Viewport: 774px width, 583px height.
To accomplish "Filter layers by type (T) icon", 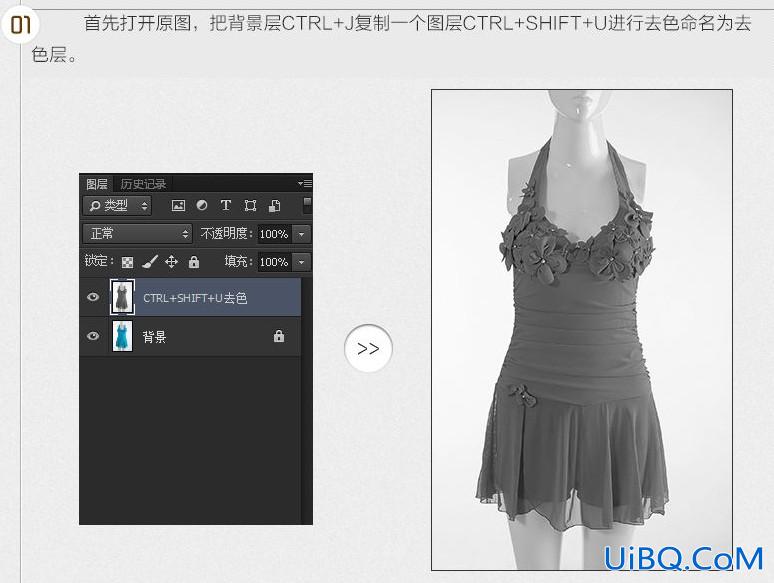I will pos(226,205).
